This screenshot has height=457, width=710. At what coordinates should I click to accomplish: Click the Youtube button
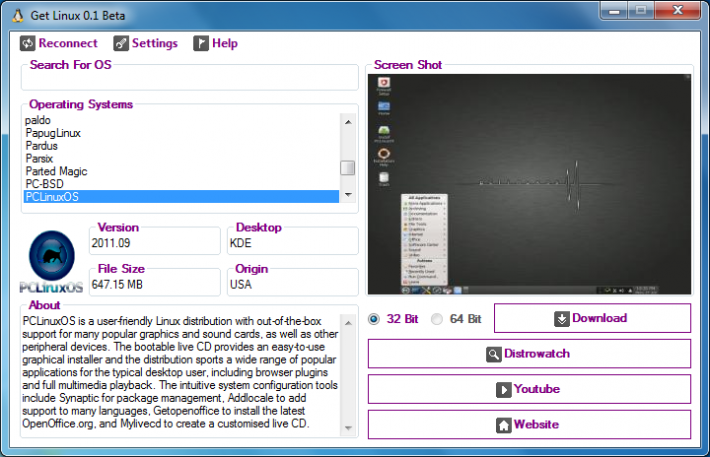pos(529,389)
